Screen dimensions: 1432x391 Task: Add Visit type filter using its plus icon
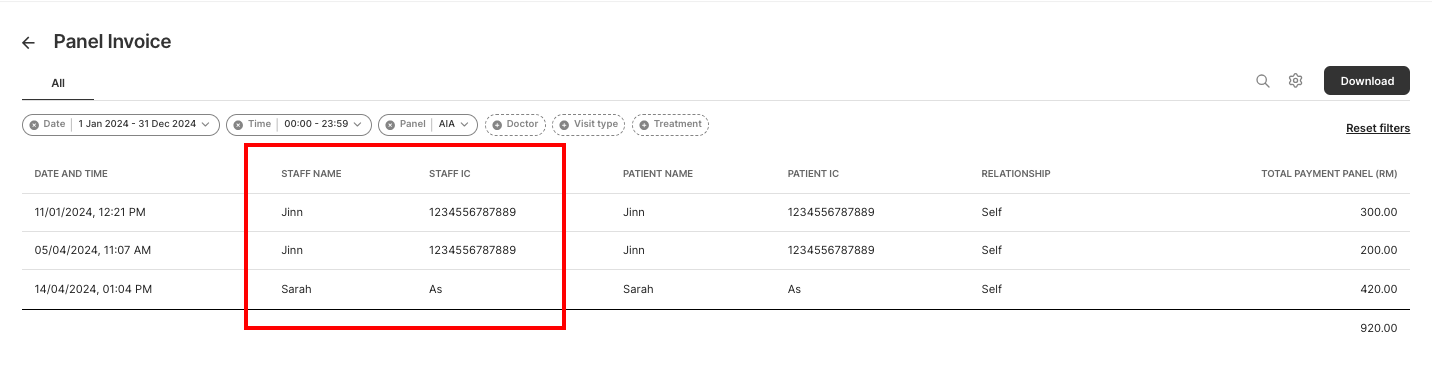point(564,125)
